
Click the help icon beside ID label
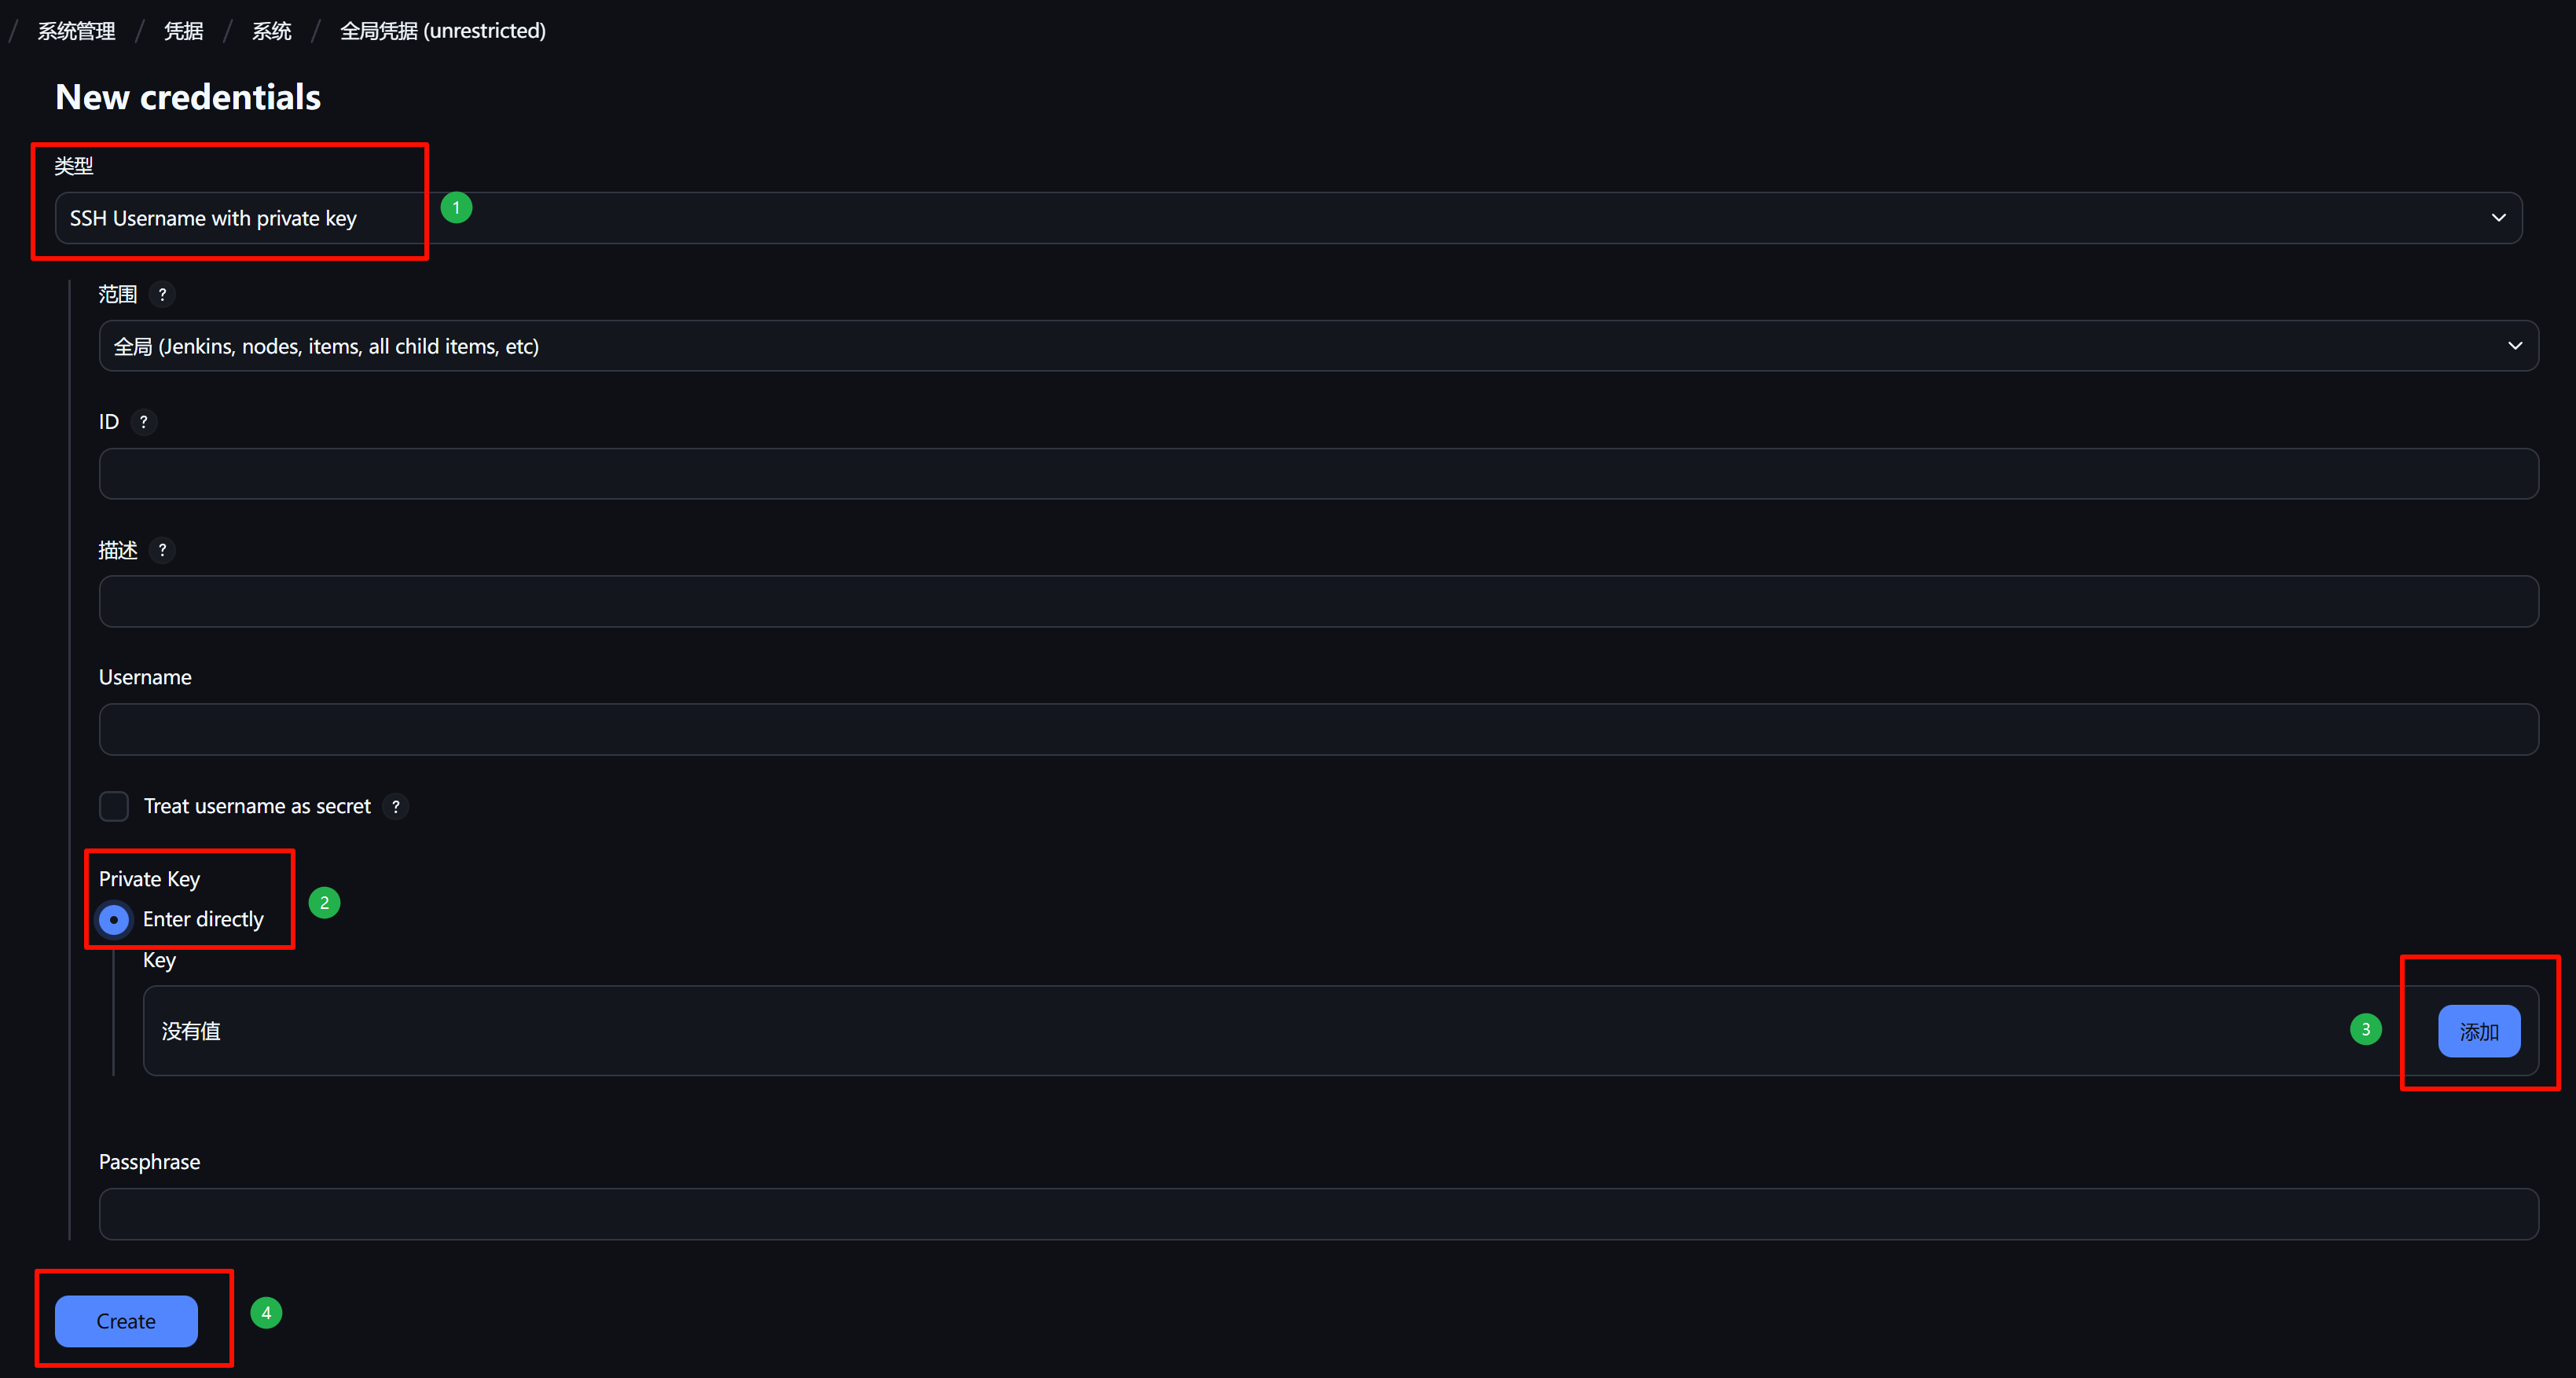point(144,422)
